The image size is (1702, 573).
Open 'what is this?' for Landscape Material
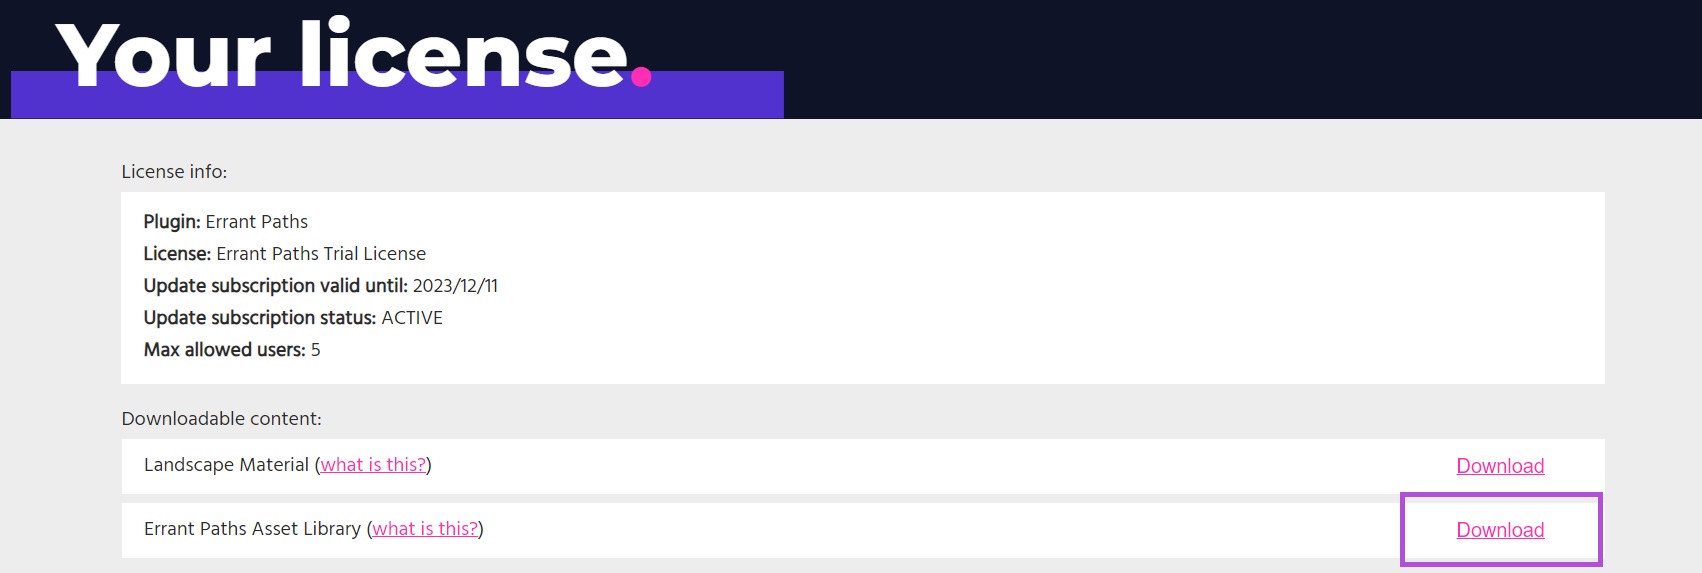[373, 465]
